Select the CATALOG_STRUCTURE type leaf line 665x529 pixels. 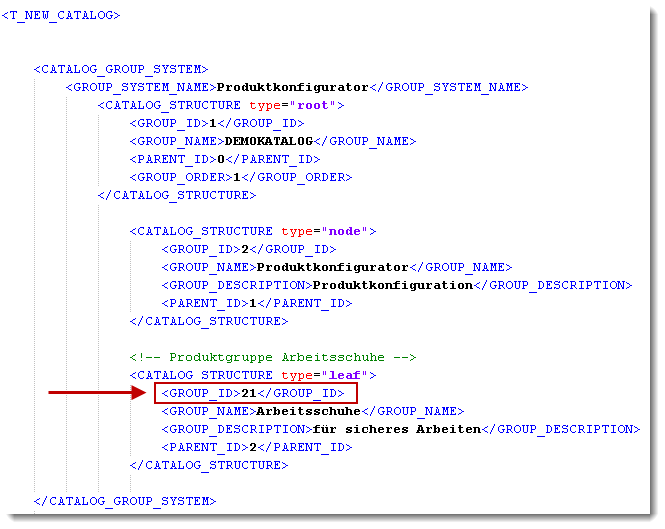[x=252, y=375]
